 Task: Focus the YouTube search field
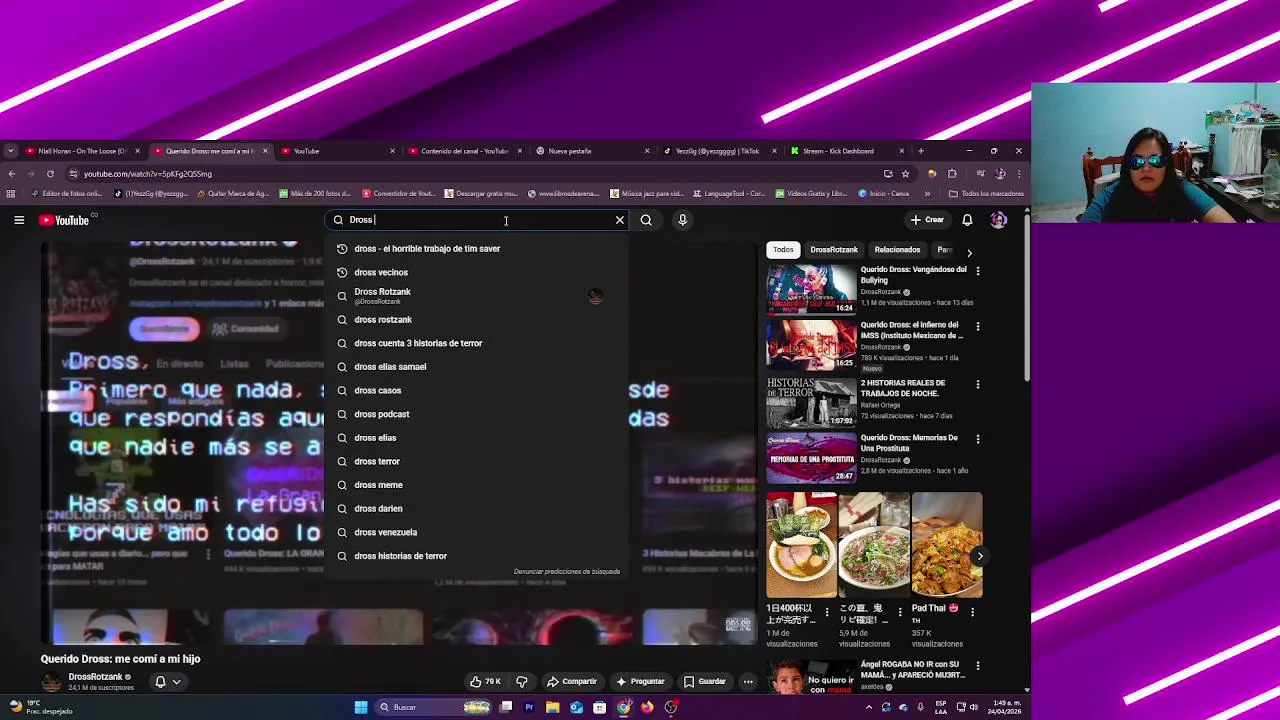[478, 220]
